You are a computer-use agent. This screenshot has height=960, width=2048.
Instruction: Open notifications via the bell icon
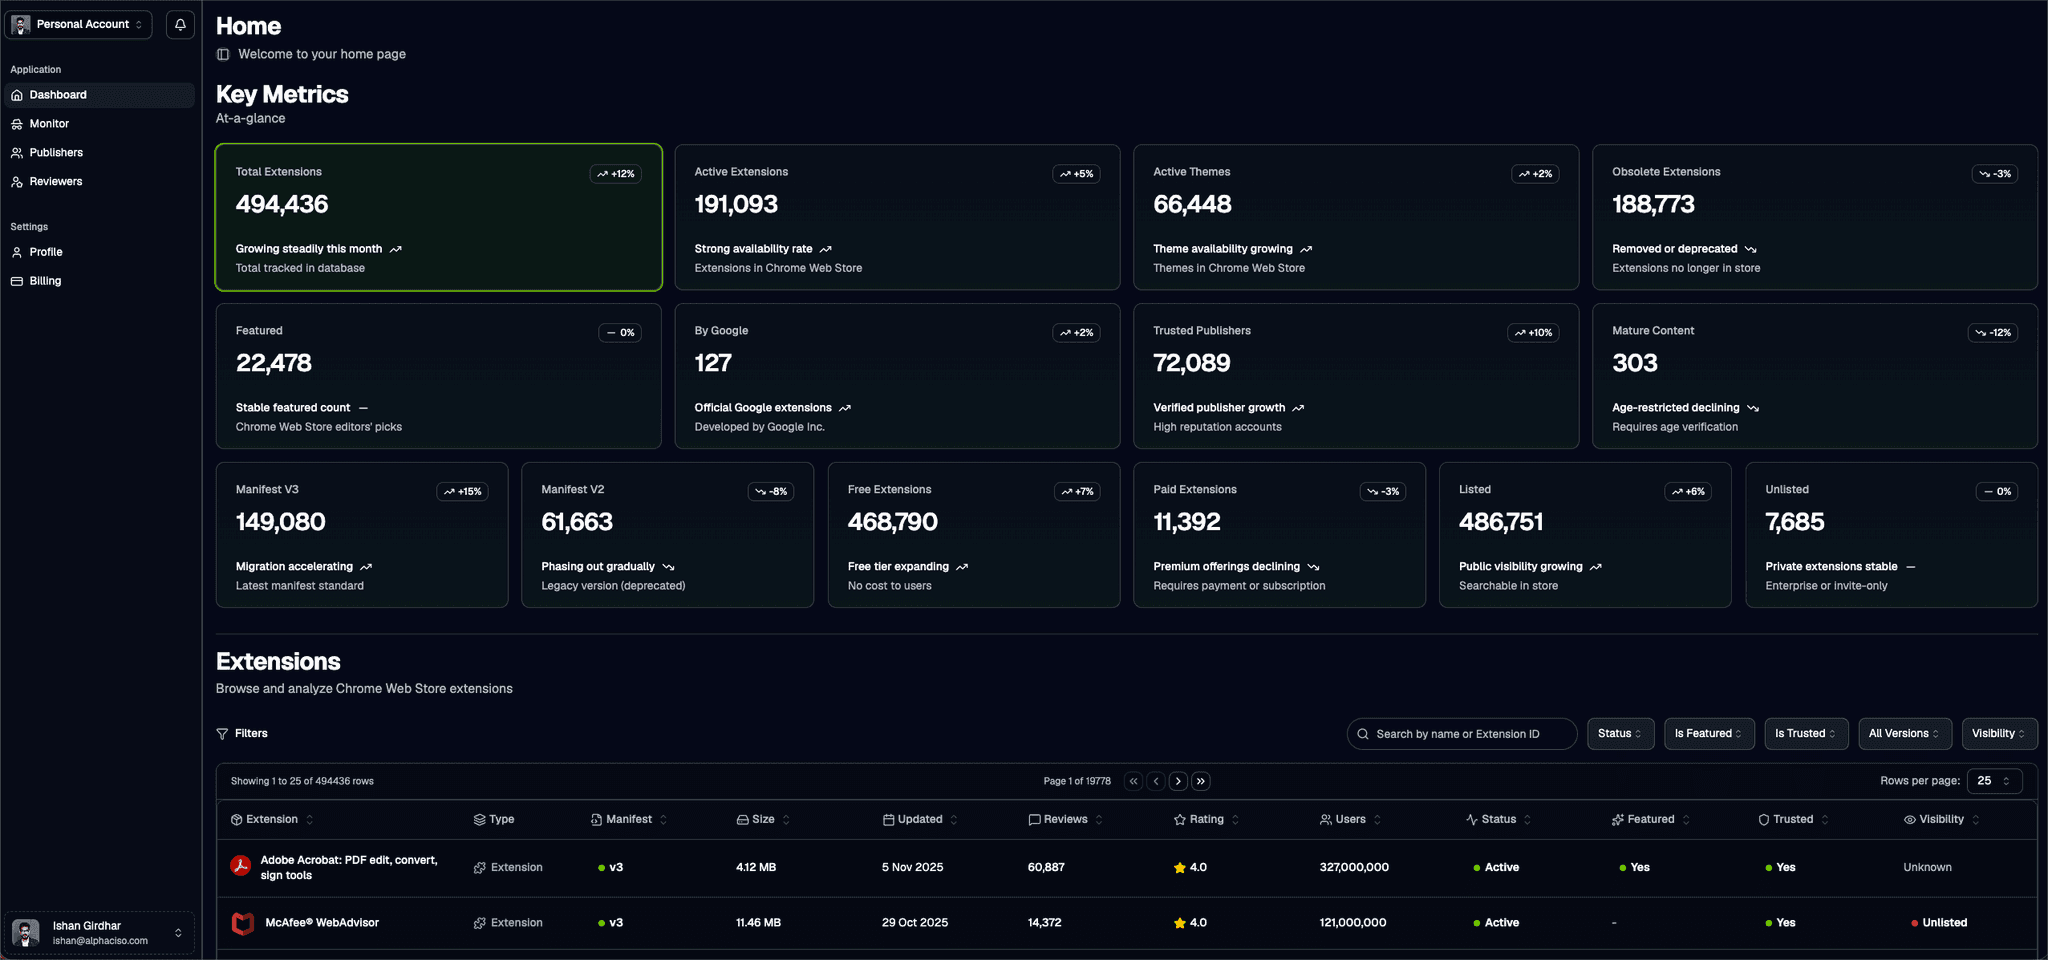[180, 24]
